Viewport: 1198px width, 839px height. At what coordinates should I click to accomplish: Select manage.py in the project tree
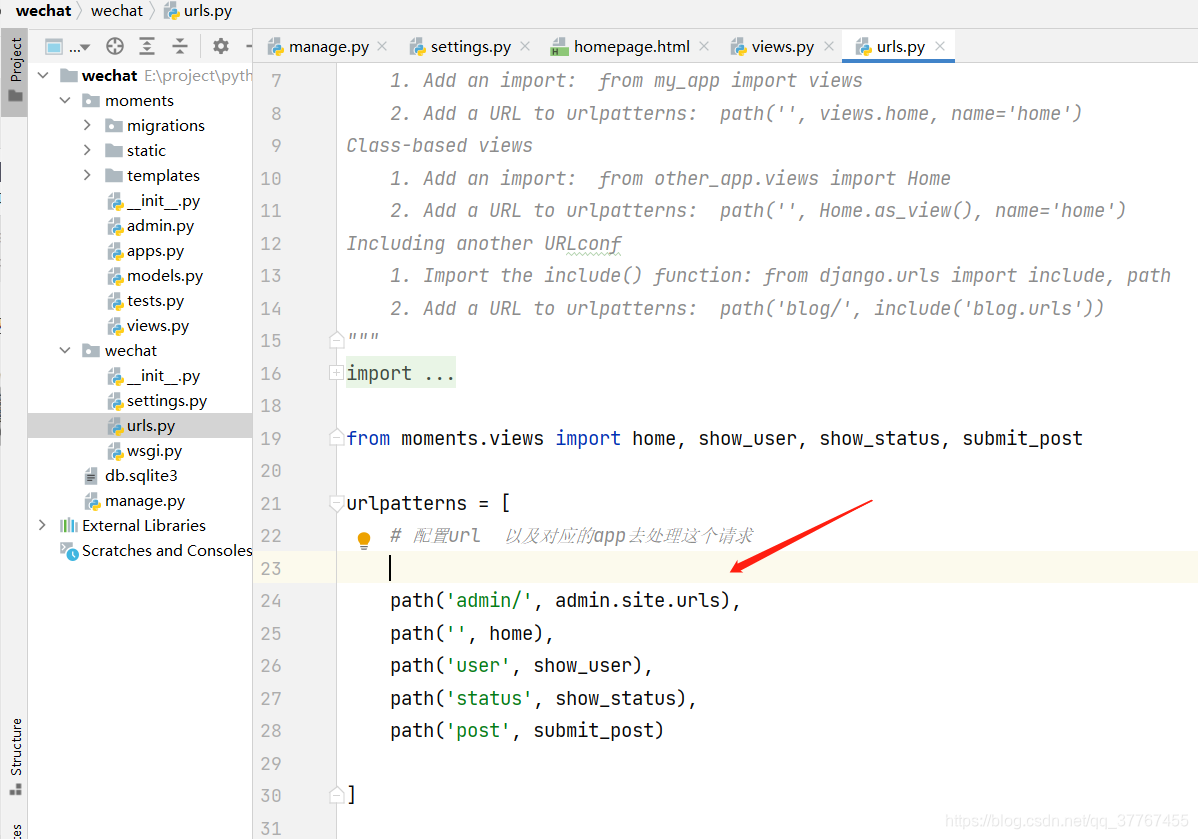click(145, 500)
